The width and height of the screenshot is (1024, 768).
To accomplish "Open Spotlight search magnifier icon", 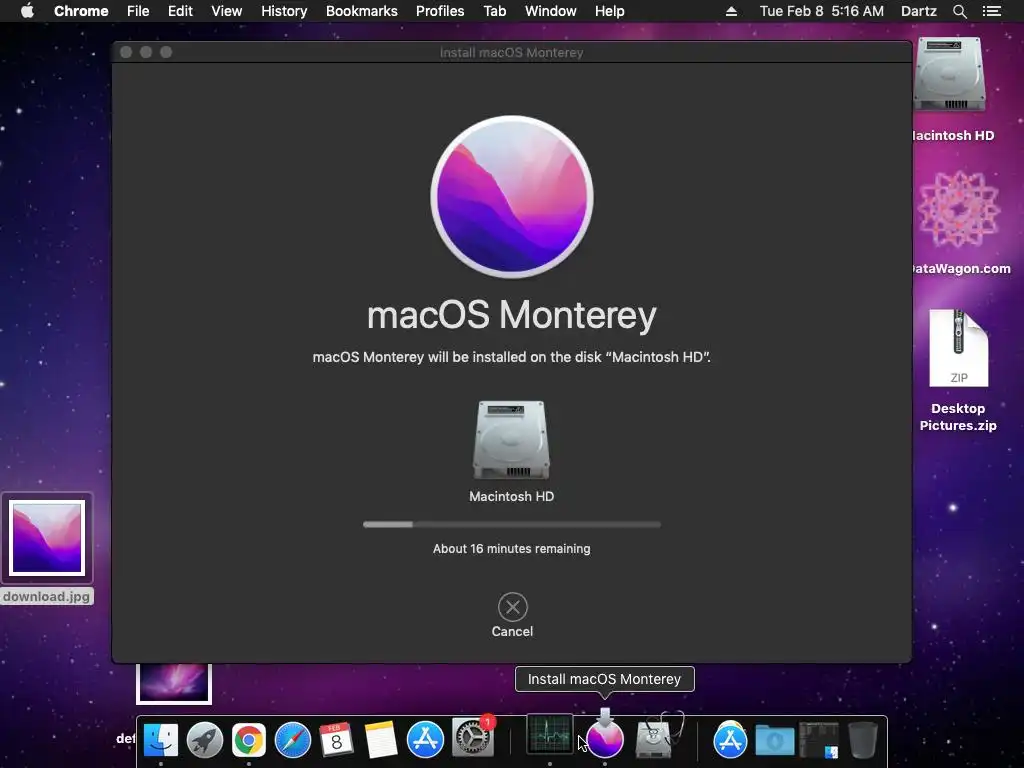I will tap(959, 11).
